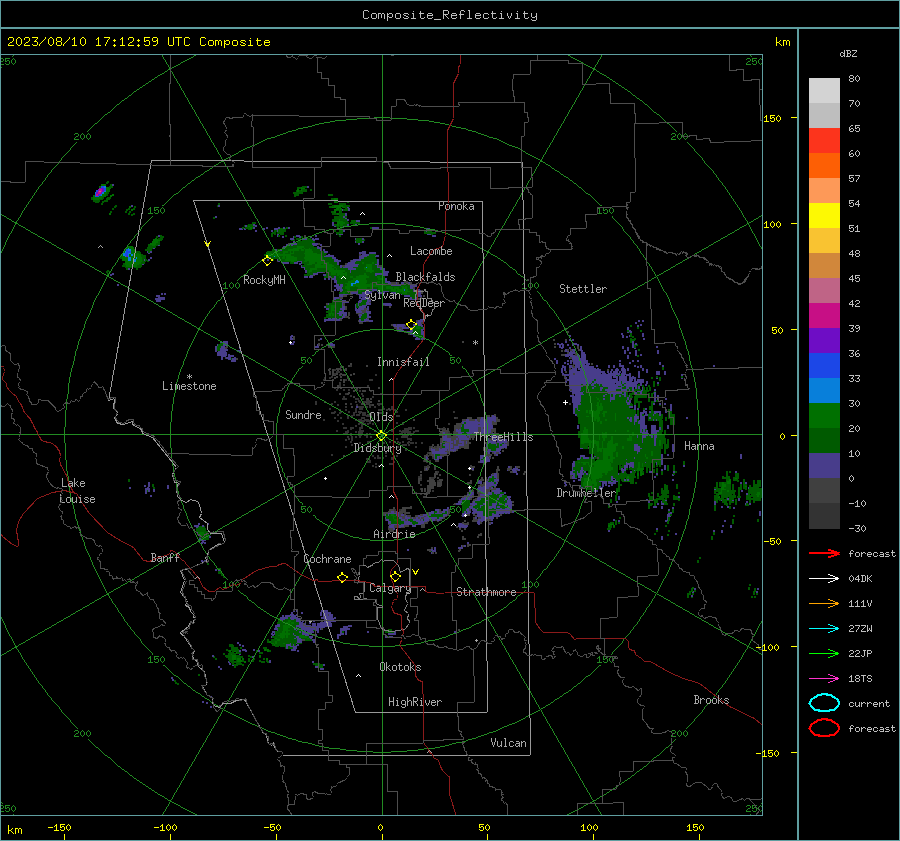Click the Banff label on map
Image resolution: width=900 pixels, height=841 pixels.
(165, 558)
